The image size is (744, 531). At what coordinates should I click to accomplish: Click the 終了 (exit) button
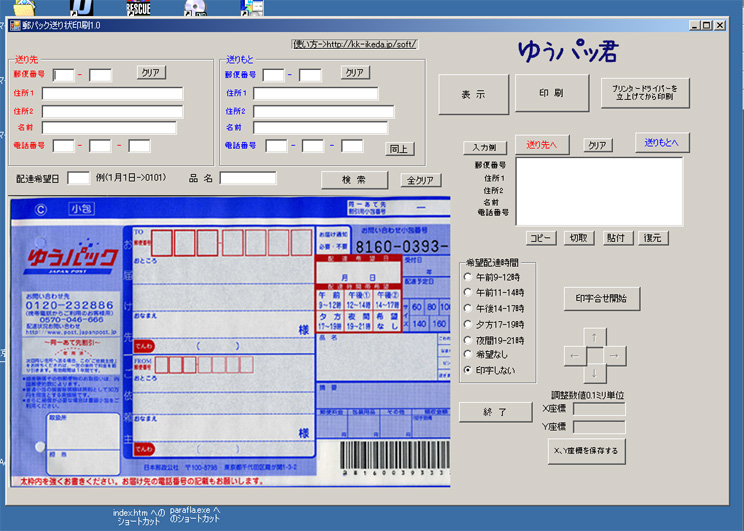pos(495,412)
